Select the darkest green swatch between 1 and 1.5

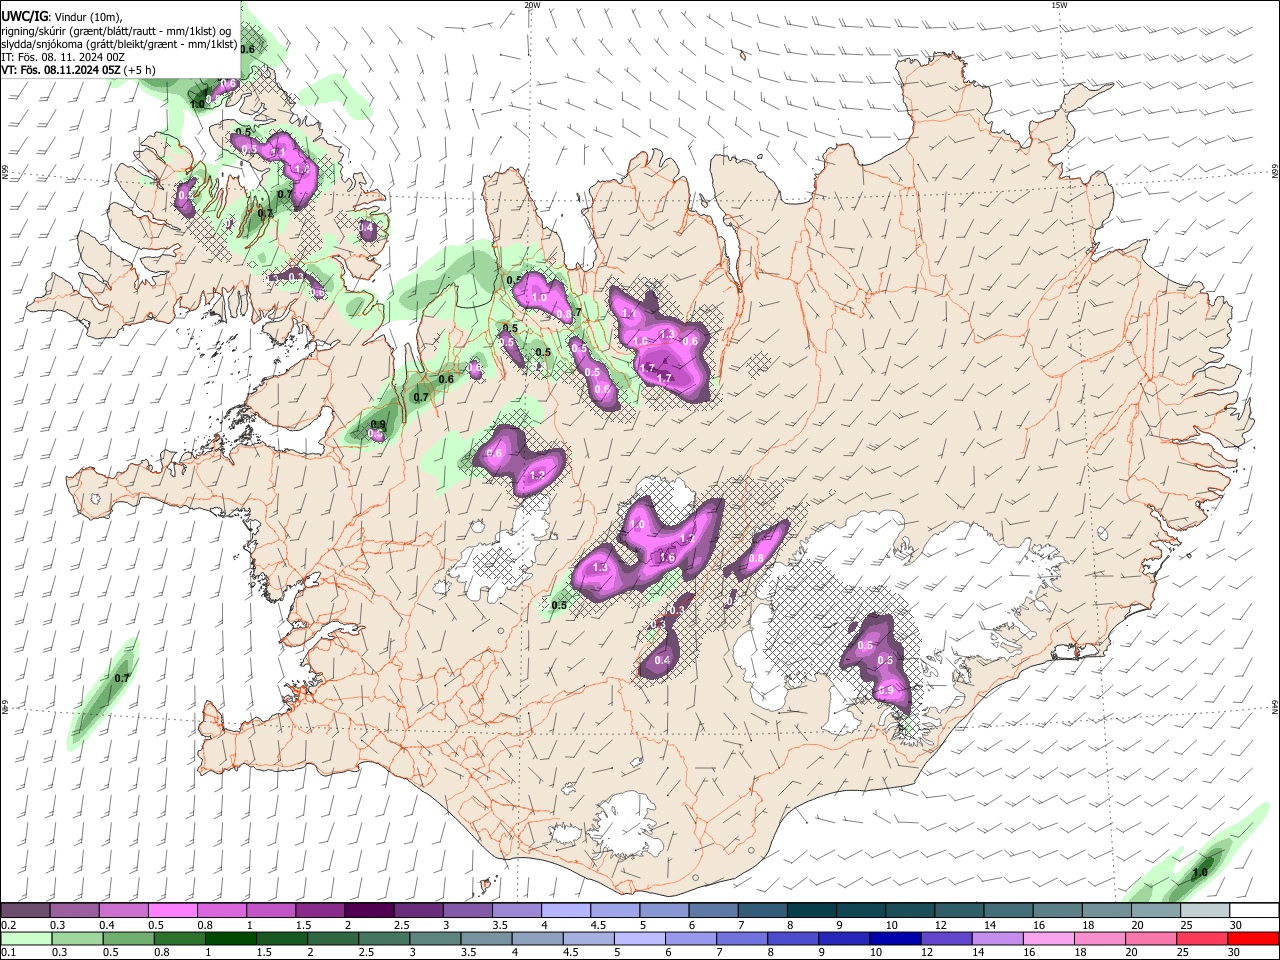click(231, 938)
